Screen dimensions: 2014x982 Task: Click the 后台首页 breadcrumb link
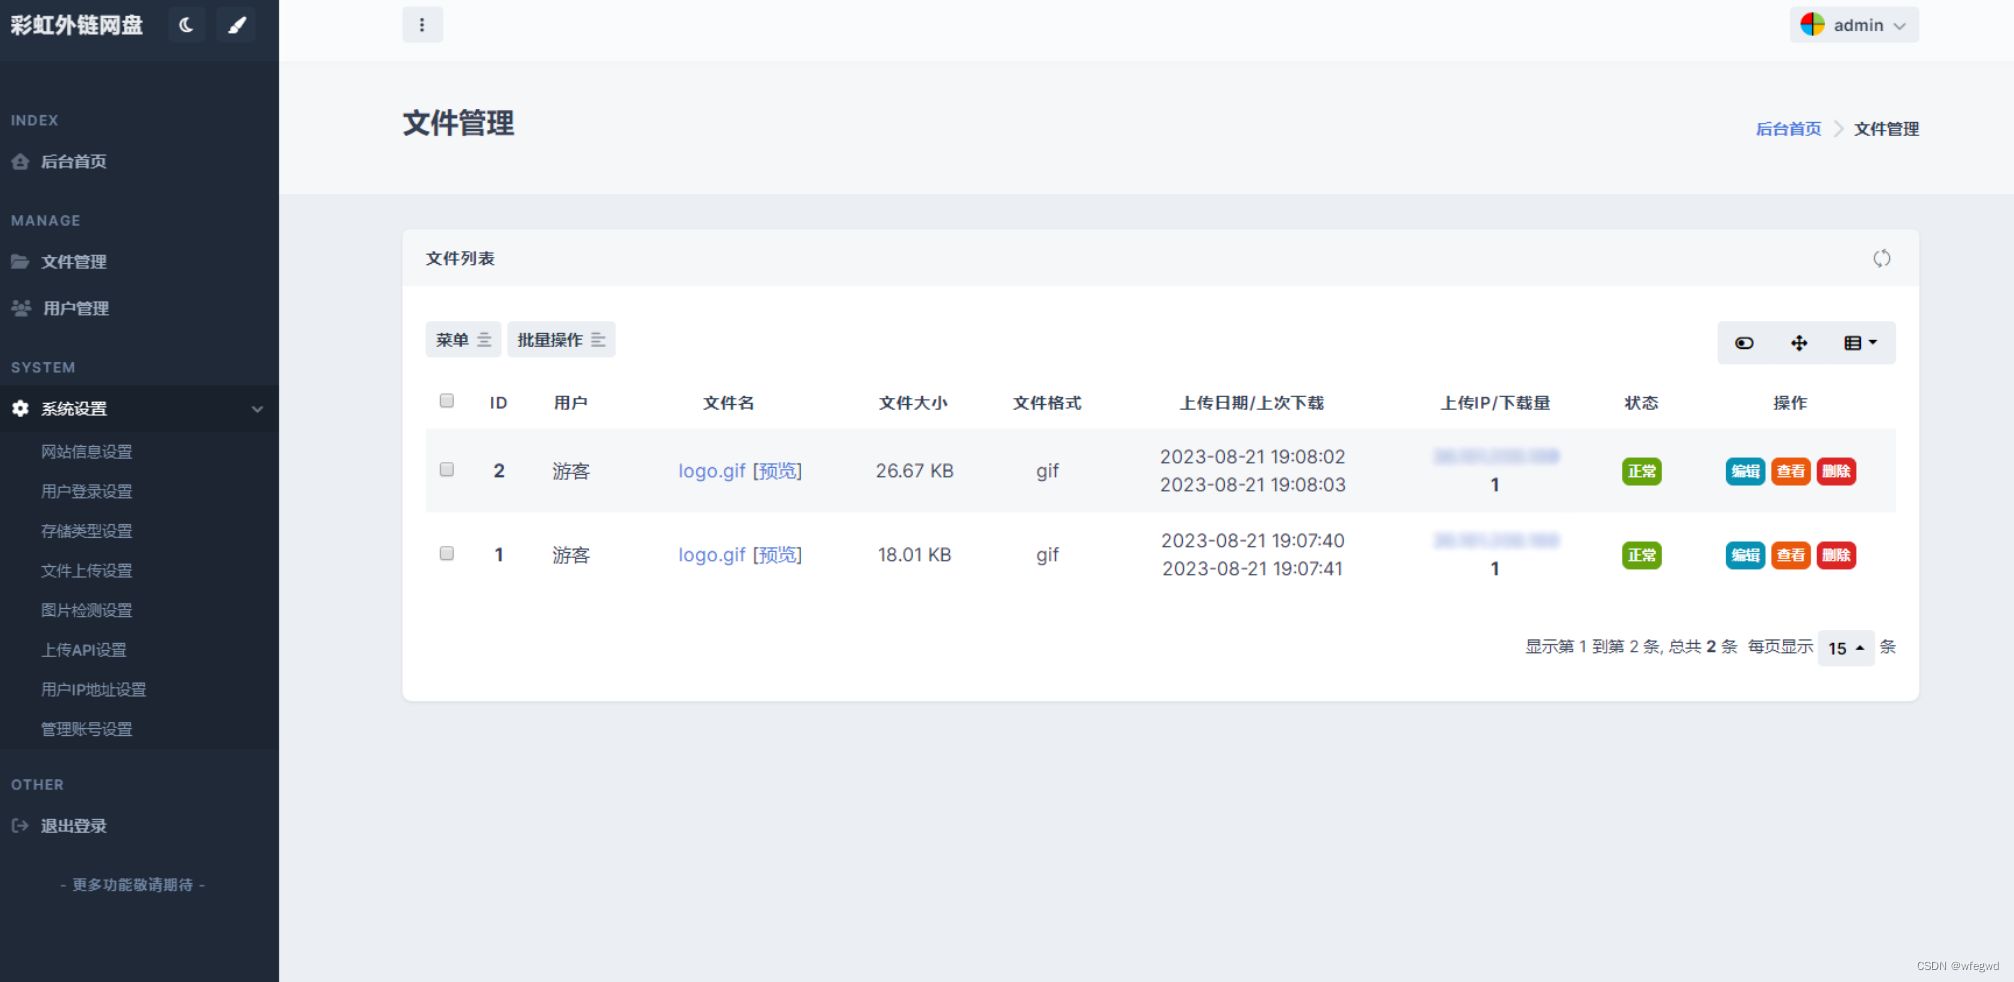(x=1788, y=129)
